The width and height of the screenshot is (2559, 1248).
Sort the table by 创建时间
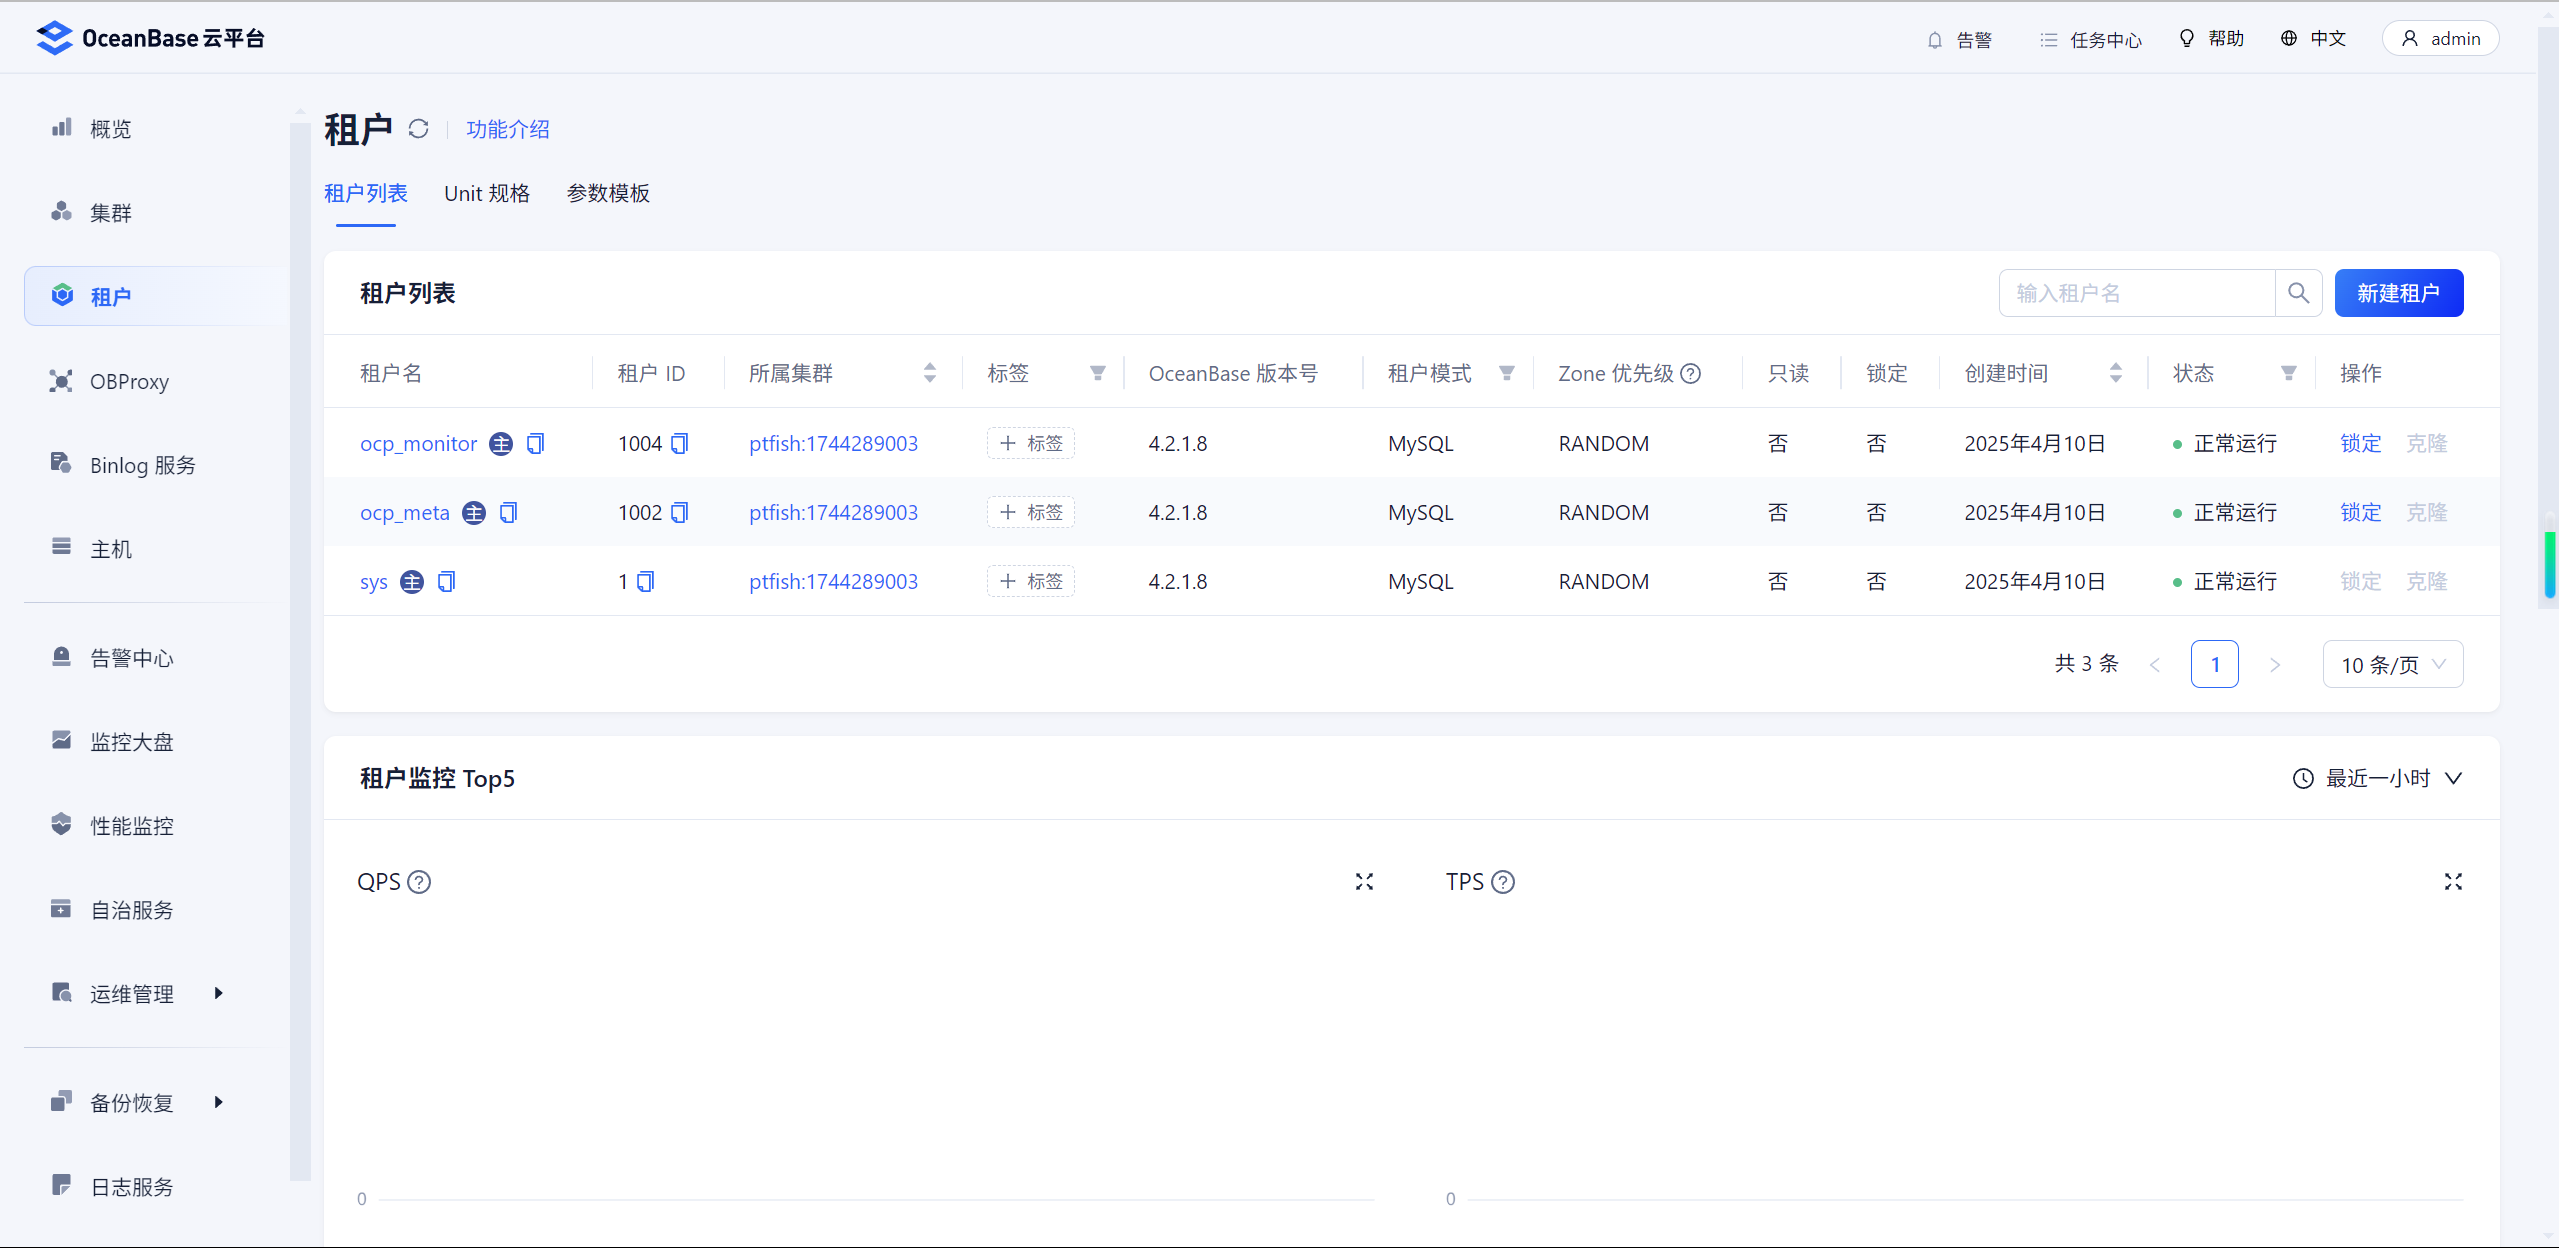click(2115, 373)
